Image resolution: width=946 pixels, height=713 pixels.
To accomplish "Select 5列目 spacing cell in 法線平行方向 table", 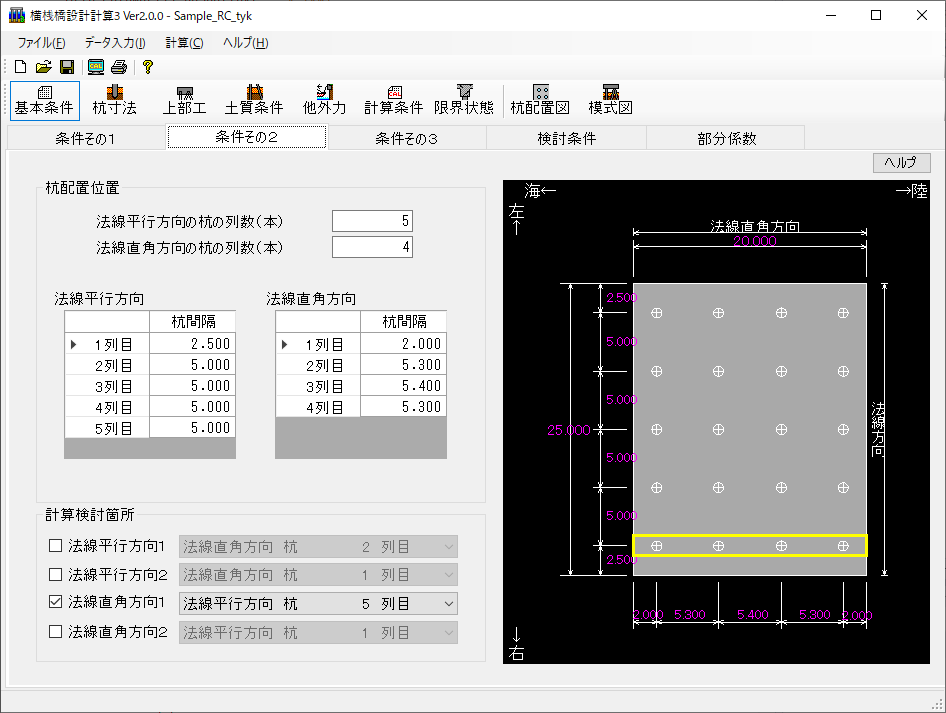I will point(192,428).
